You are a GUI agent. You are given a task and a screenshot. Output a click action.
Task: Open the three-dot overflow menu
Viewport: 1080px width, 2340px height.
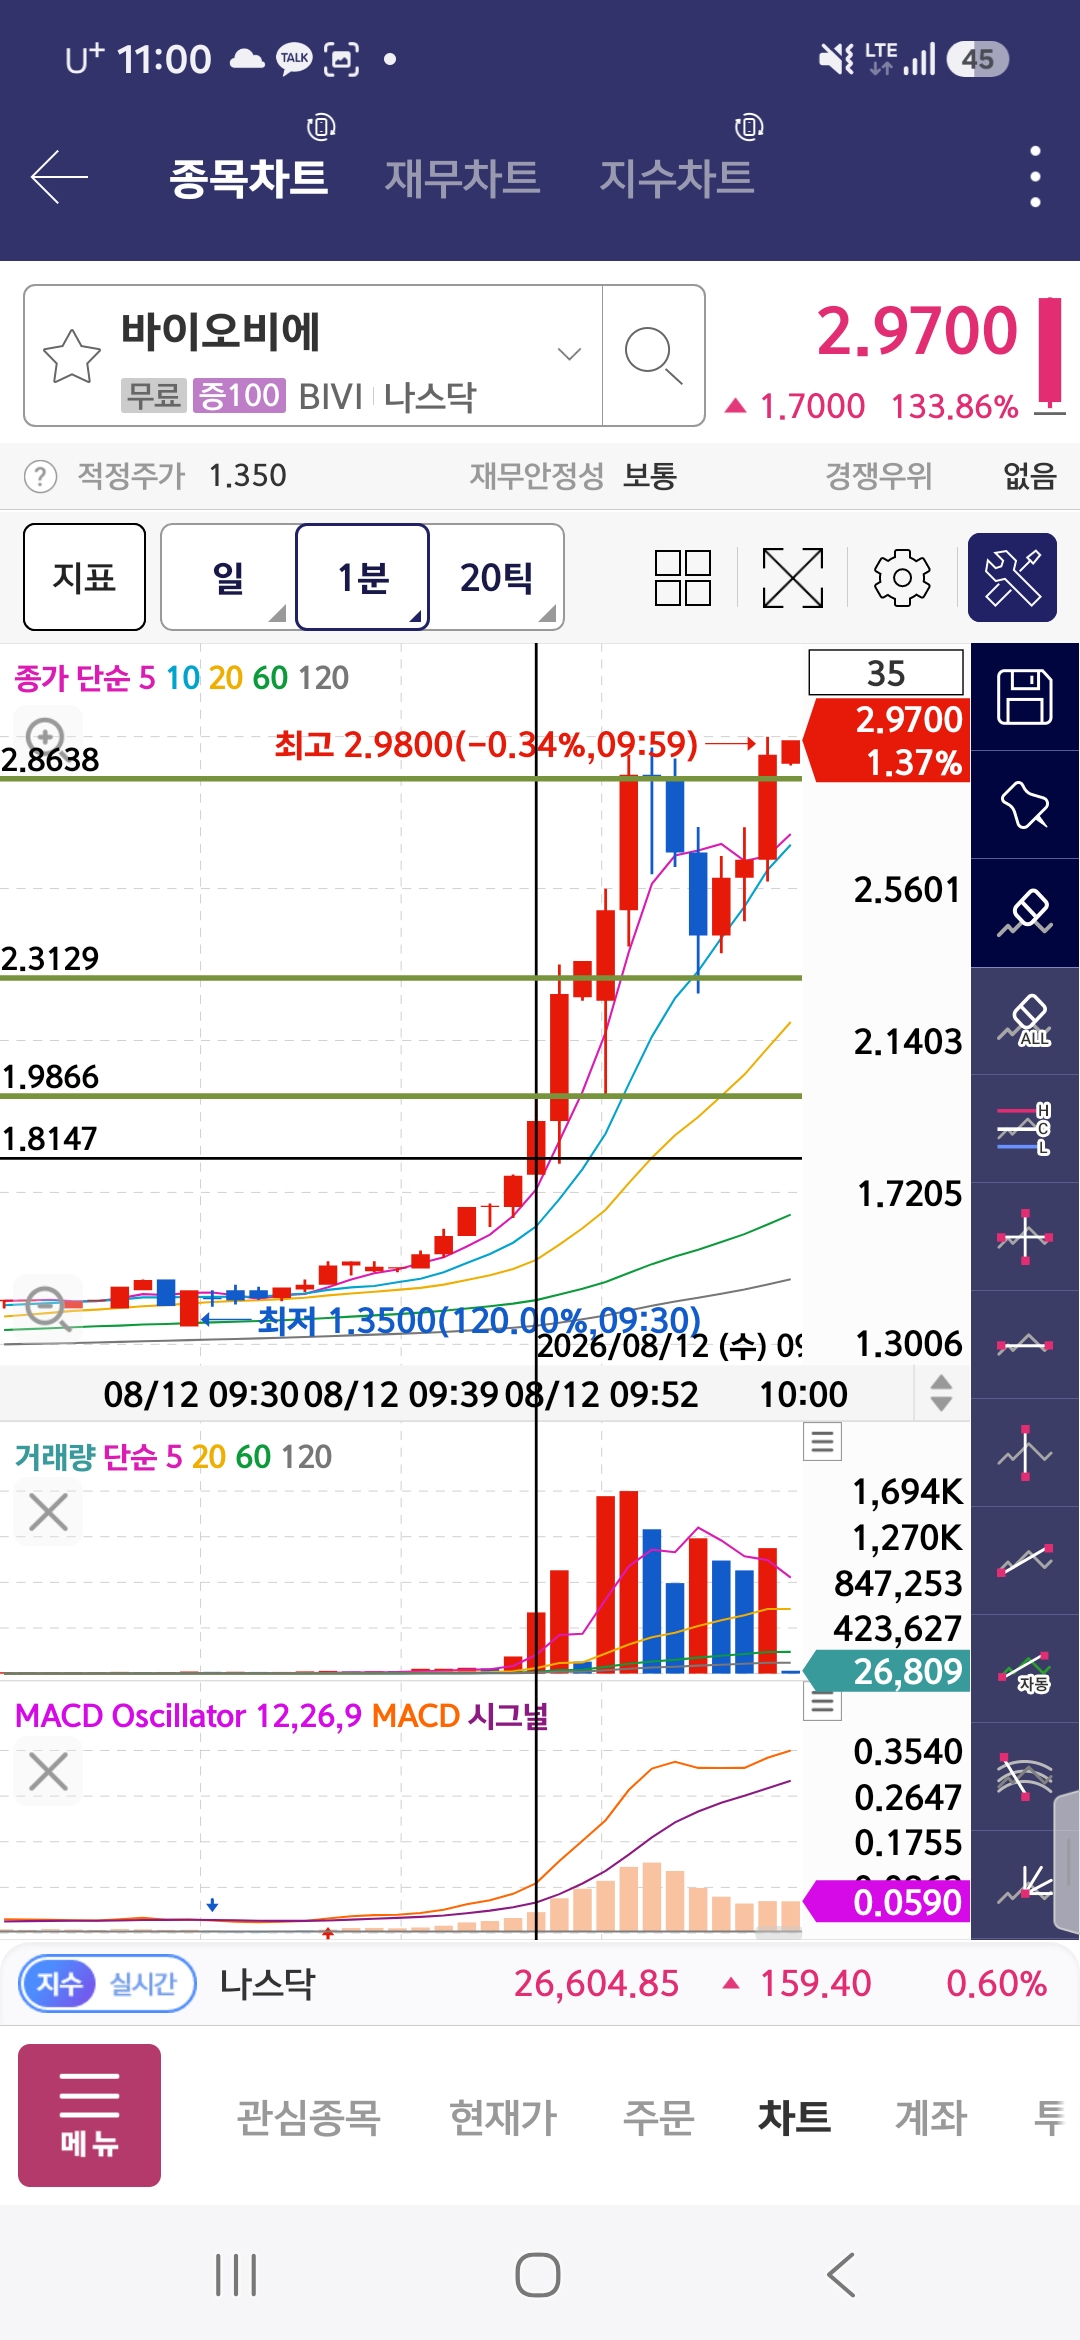tap(1035, 177)
